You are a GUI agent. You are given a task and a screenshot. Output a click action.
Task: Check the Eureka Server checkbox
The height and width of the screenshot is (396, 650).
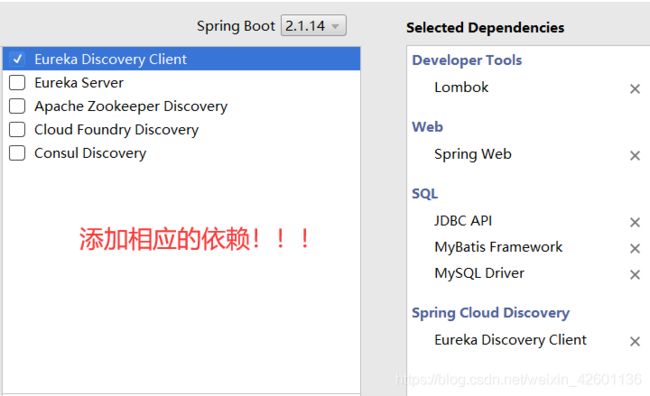(17, 83)
